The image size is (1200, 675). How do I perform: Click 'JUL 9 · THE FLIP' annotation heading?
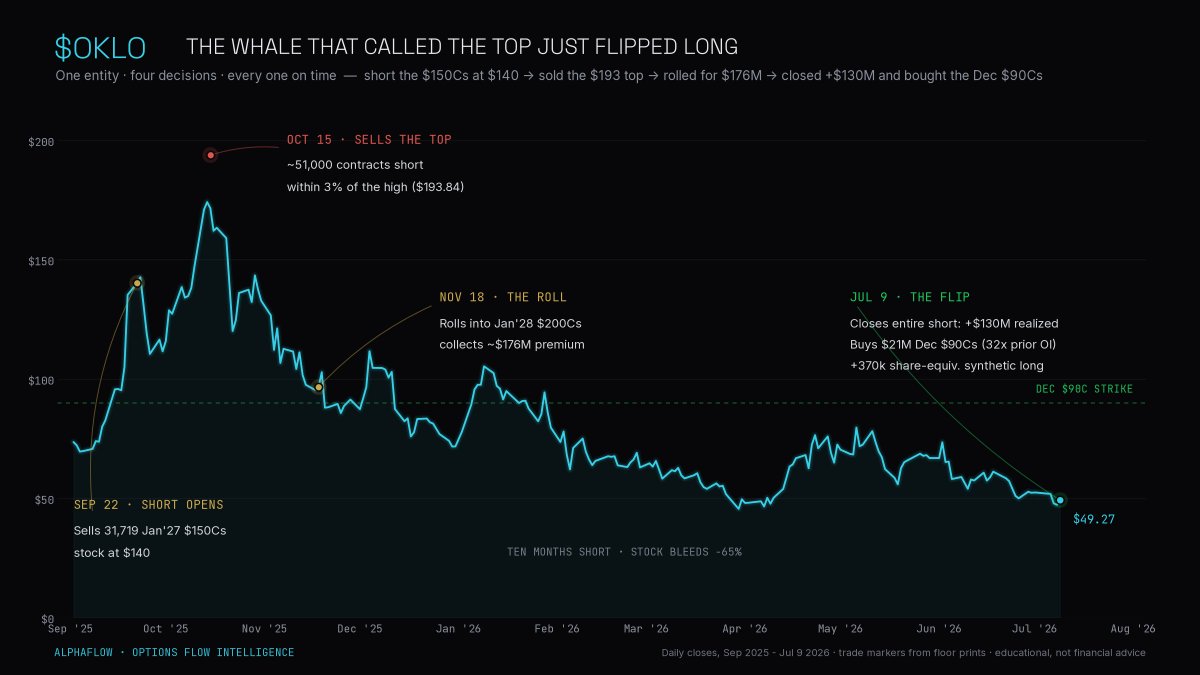[910, 298]
